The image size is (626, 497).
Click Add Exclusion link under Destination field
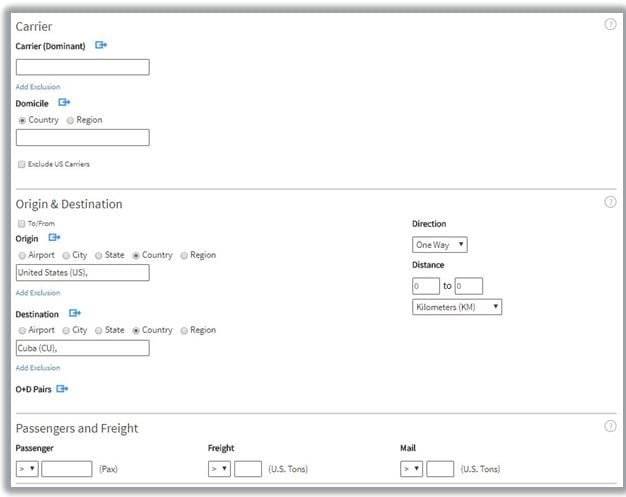point(38,368)
